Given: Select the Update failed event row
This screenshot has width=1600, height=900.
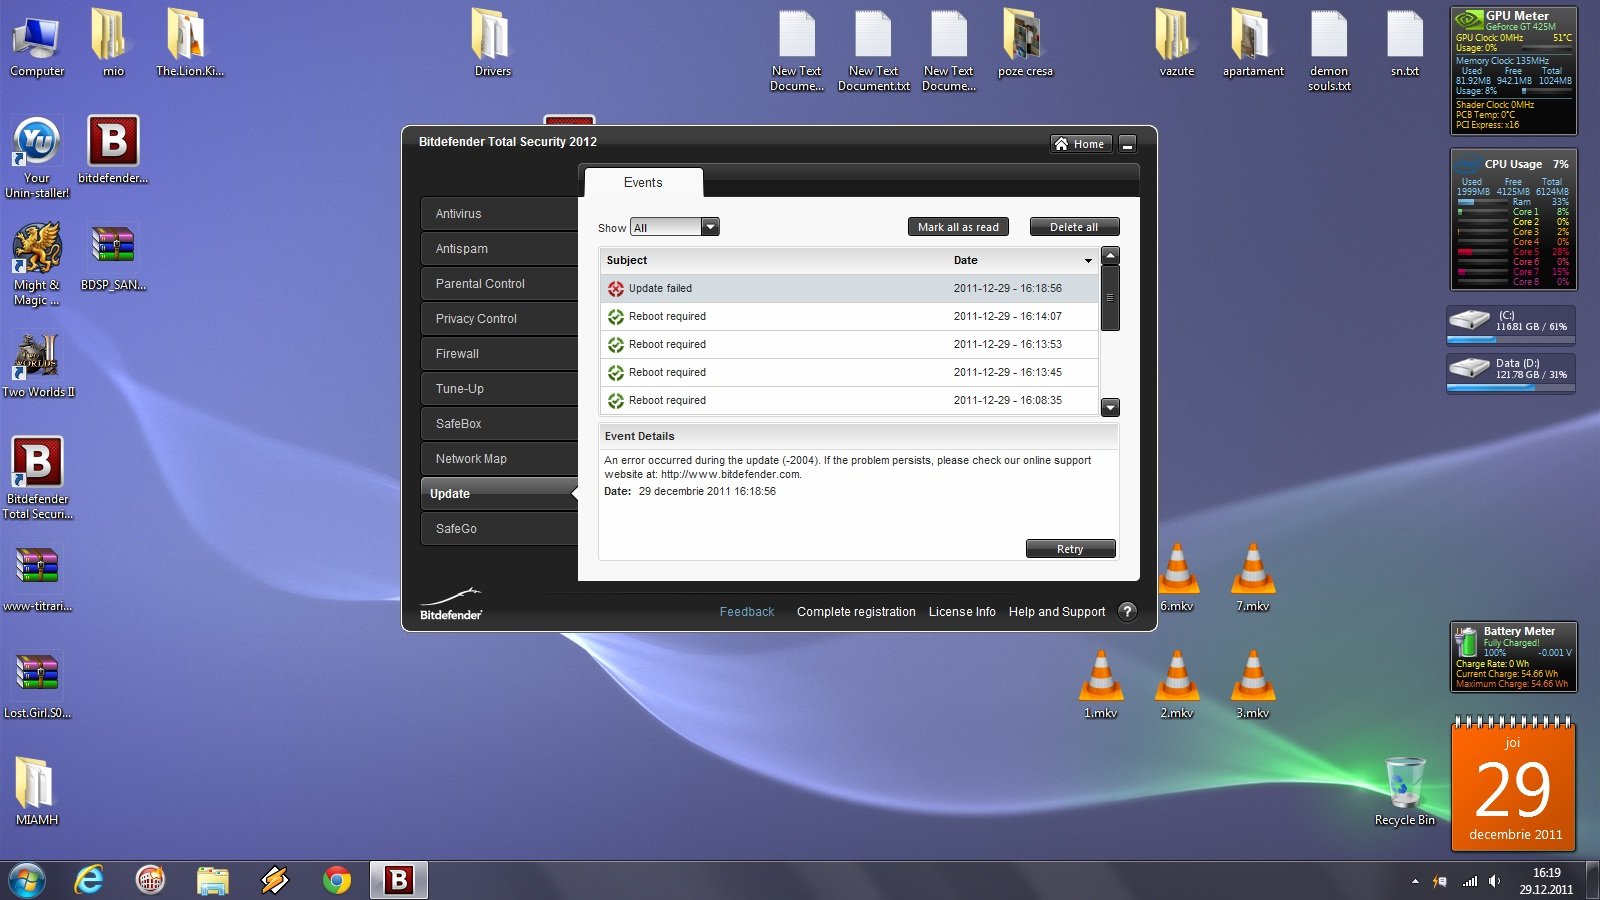Looking at the screenshot, I should pyautogui.click(x=849, y=288).
